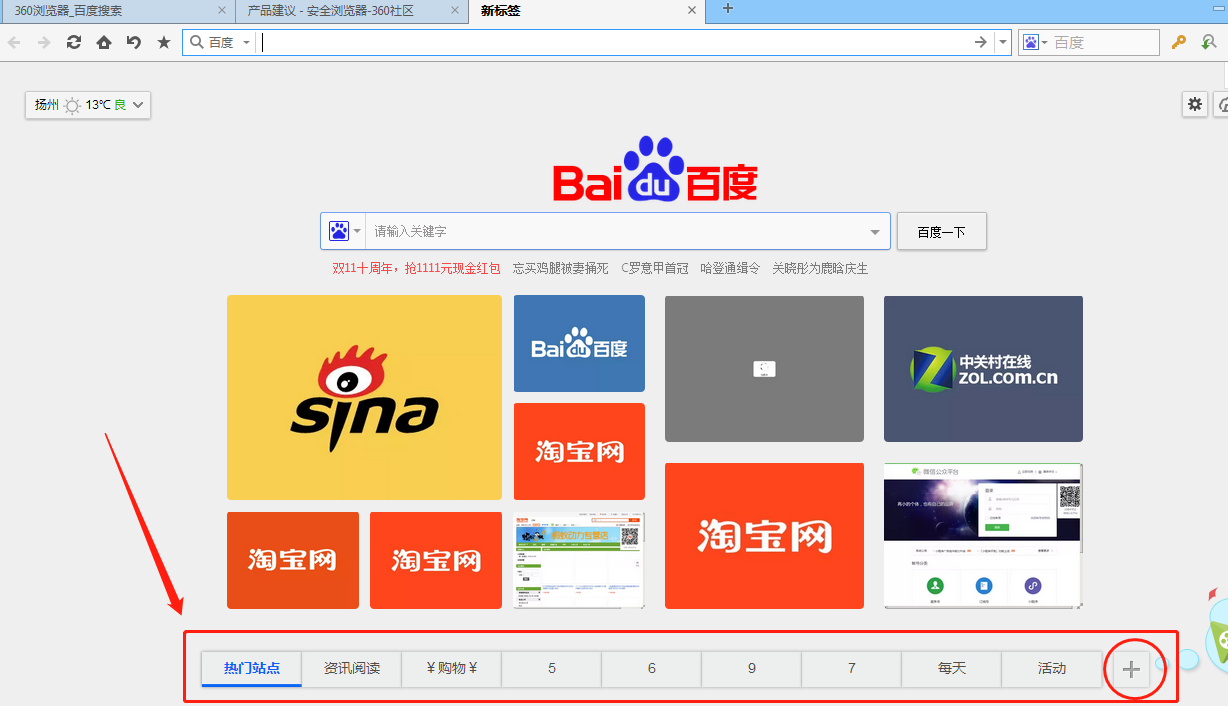Open the 双11十周年 red envelope link
The image size is (1228, 706).
[416, 268]
